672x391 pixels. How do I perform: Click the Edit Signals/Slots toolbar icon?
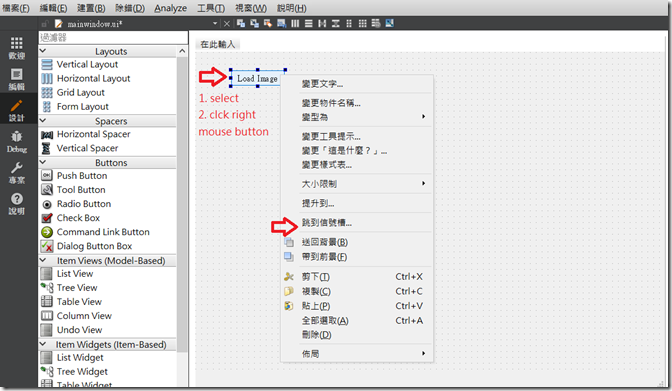tap(254, 24)
